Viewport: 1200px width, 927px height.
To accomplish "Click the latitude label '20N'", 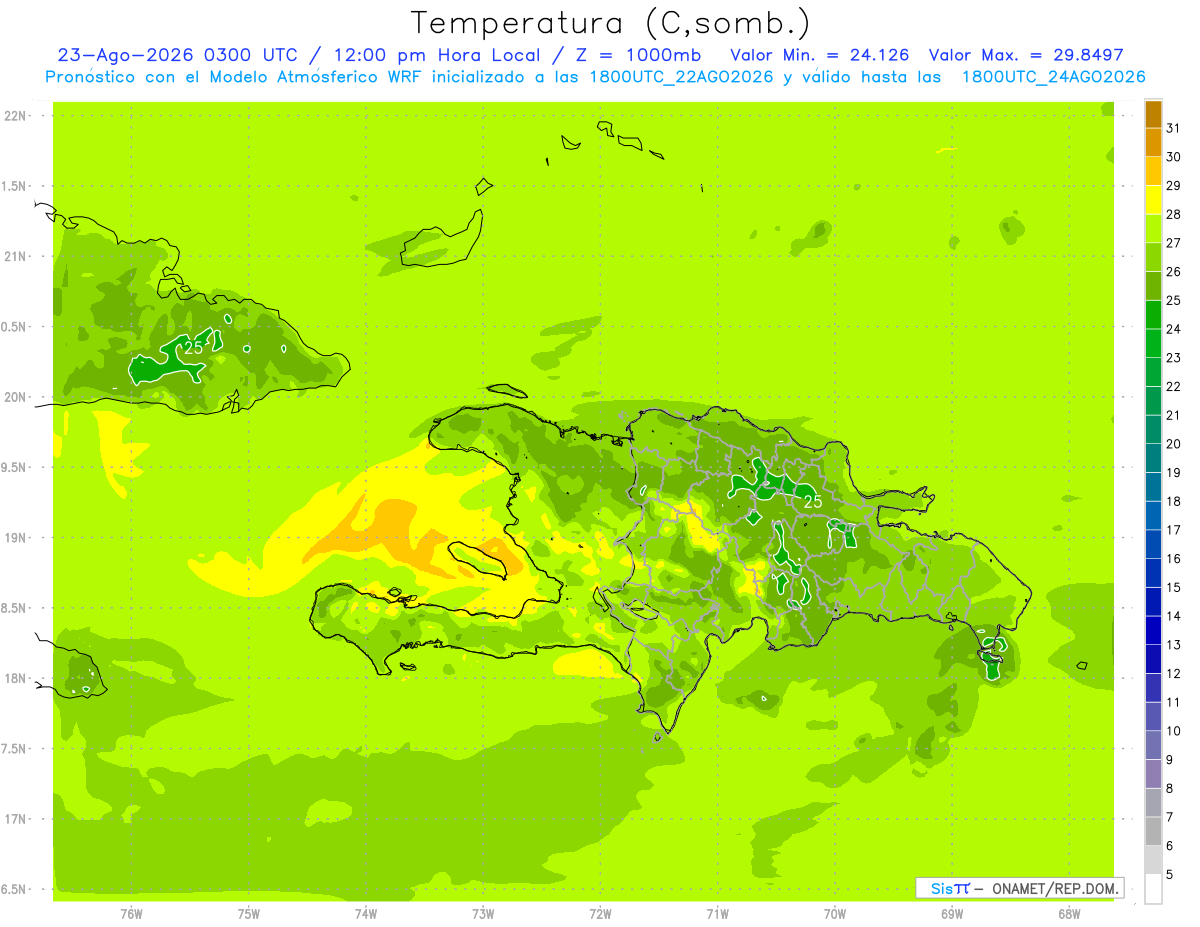I will tap(14, 397).
